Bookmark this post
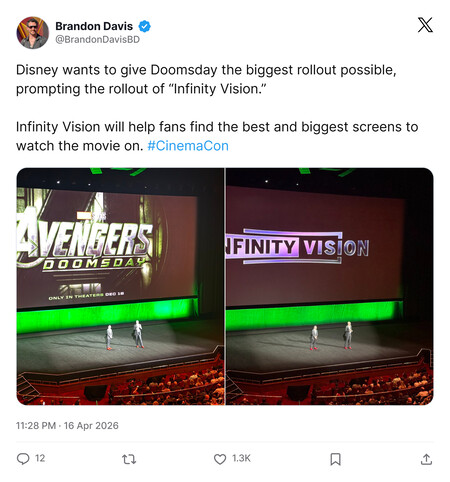This screenshot has width=450, height=482. click(335, 459)
